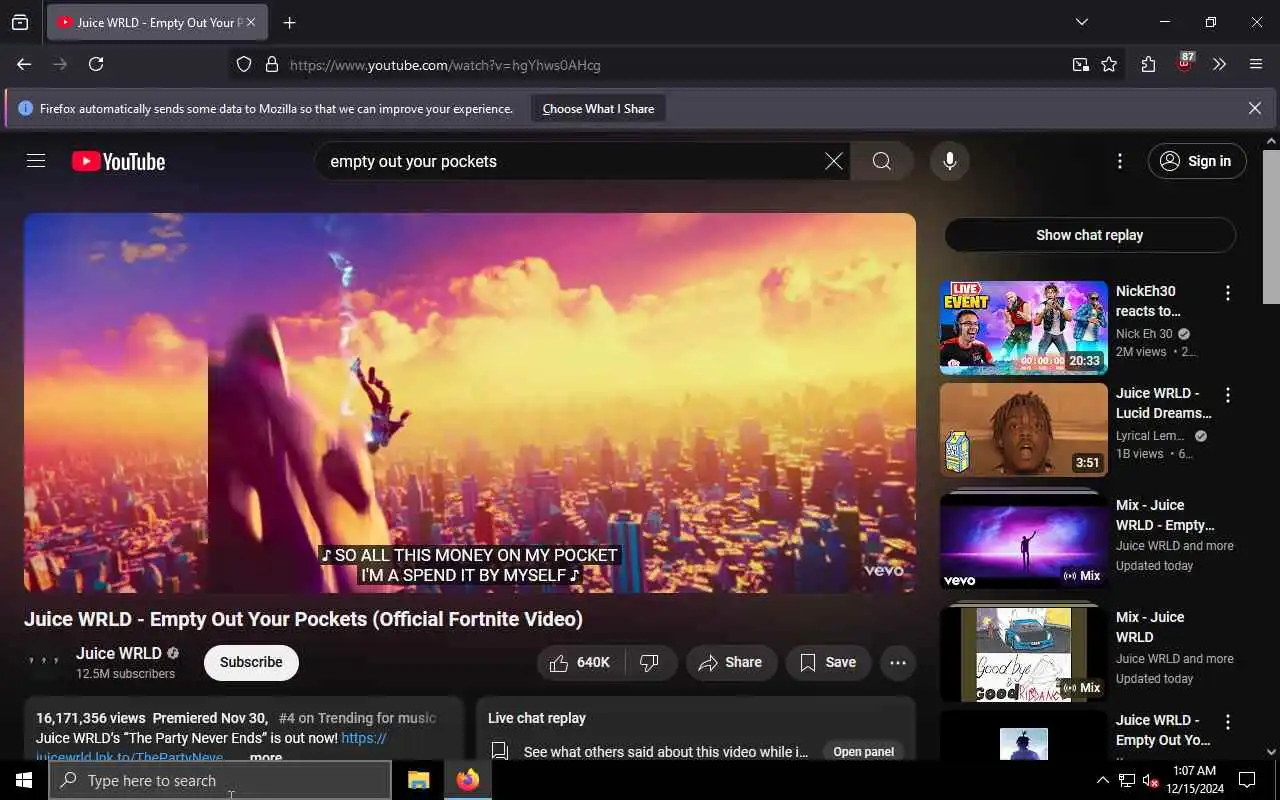The width and height of the screenshot is (1280, 800).
Task: Show hidden system tray icons
Action: pos(1102,780)
